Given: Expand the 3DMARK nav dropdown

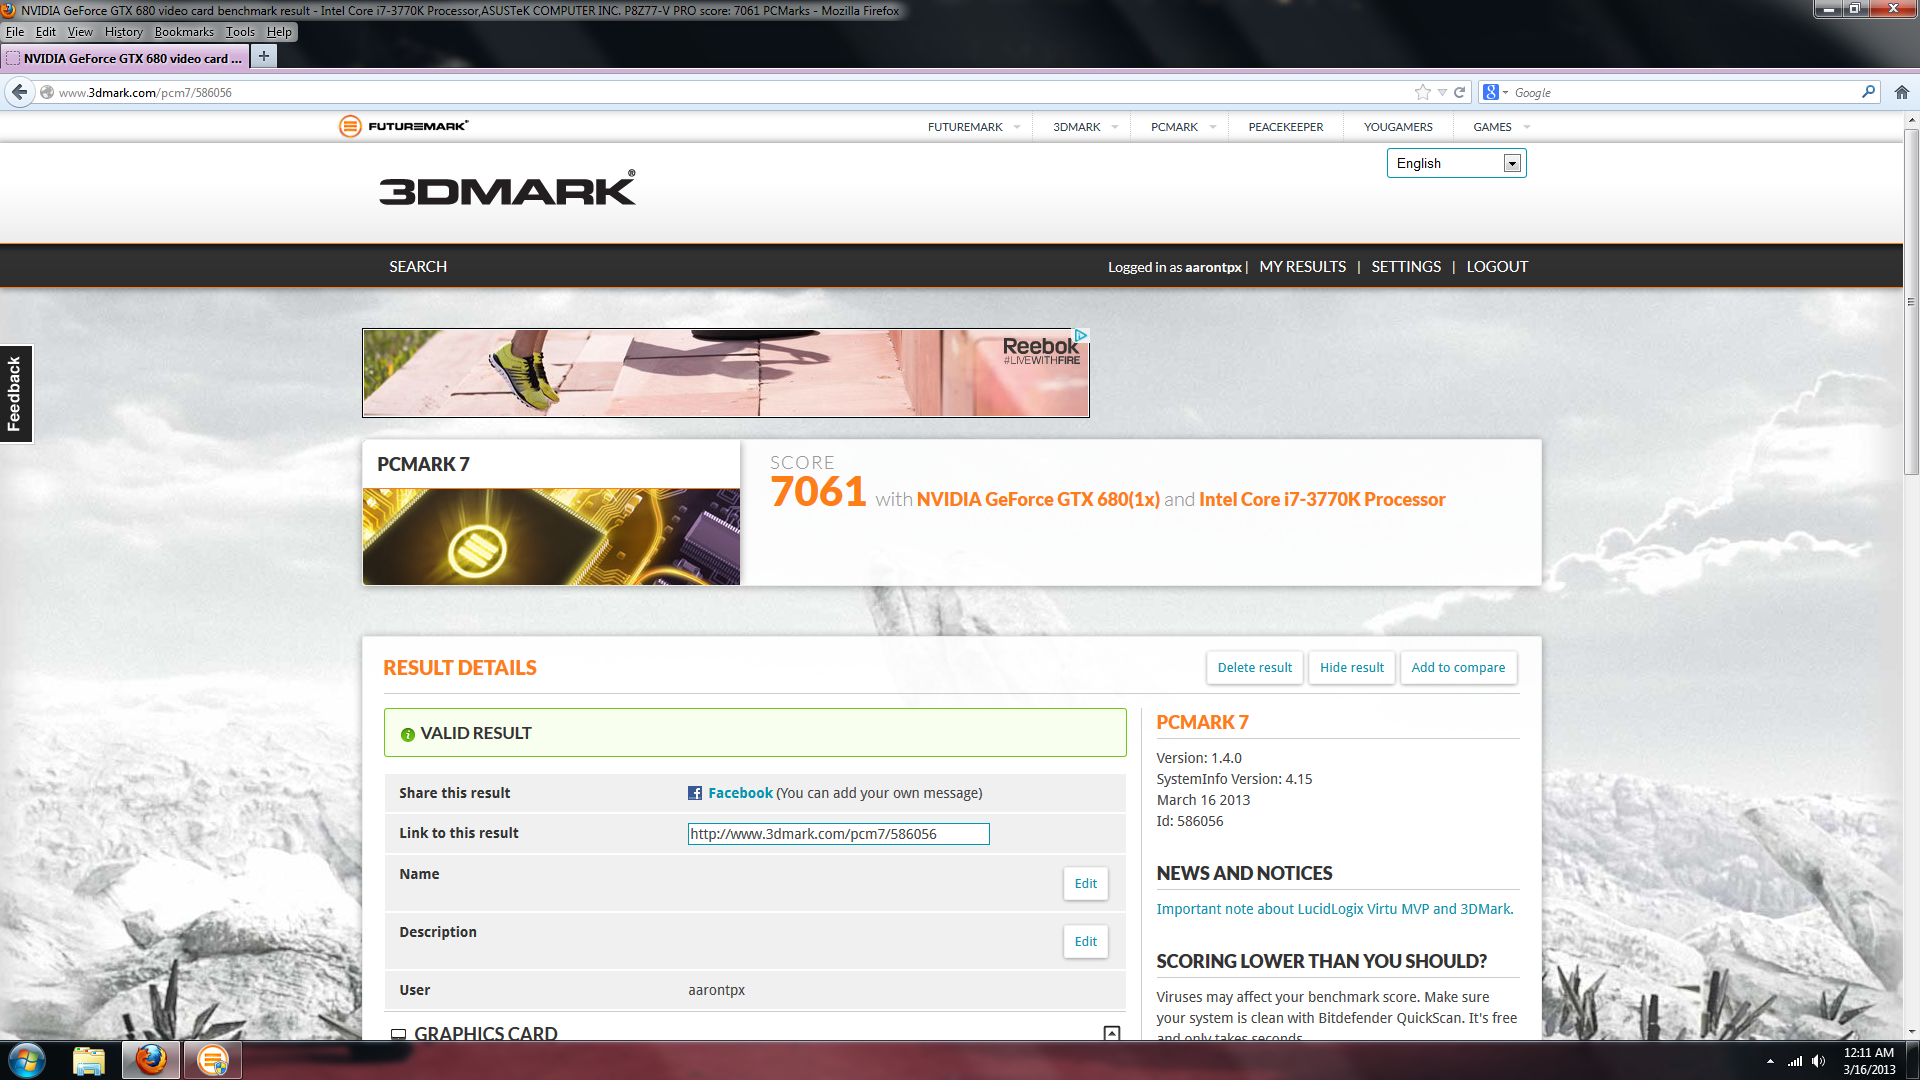Looking at the screenshot, I should click(x=1115, y=127).
